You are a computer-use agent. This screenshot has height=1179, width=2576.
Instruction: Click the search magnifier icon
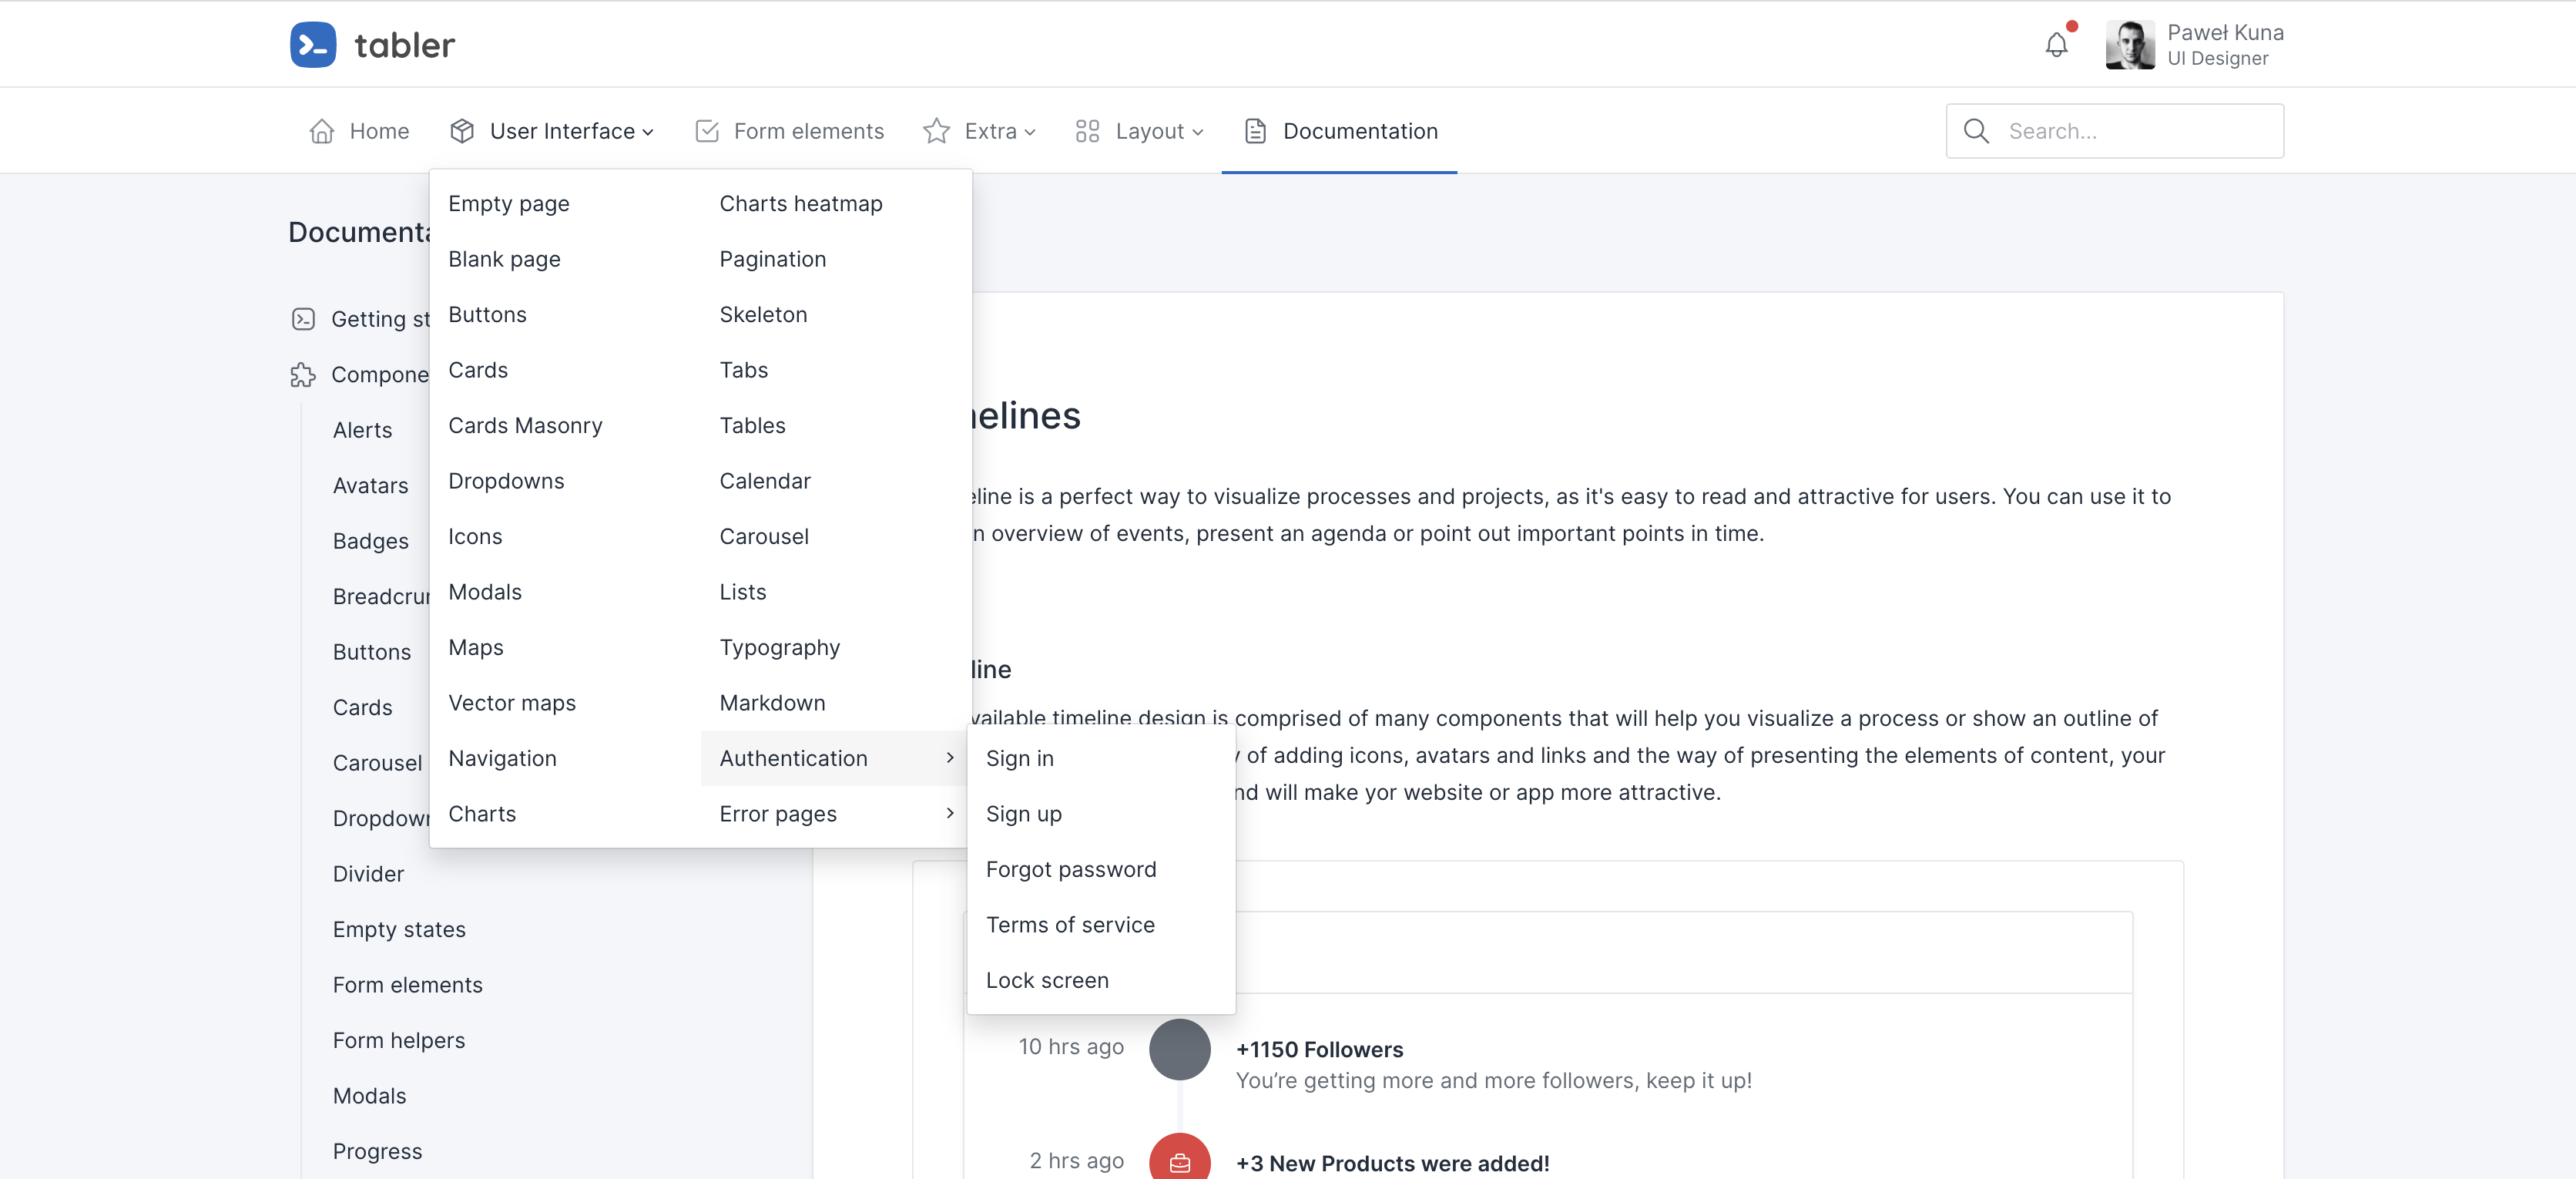click(x=1976, y=131)
